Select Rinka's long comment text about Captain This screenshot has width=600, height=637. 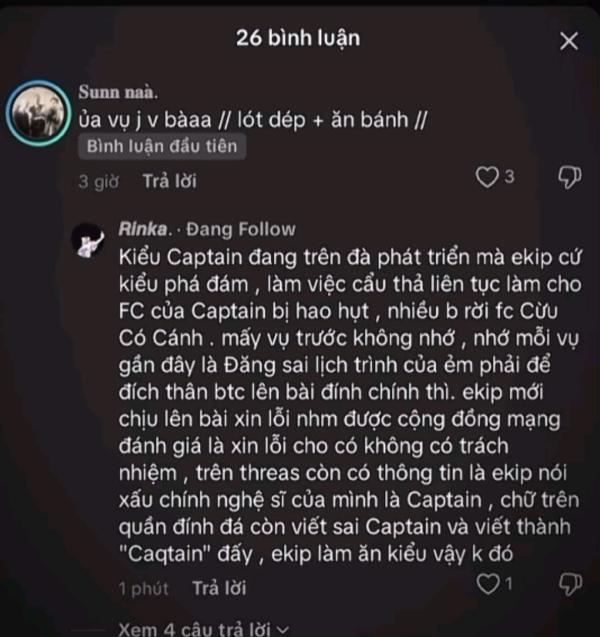[350, 405]
